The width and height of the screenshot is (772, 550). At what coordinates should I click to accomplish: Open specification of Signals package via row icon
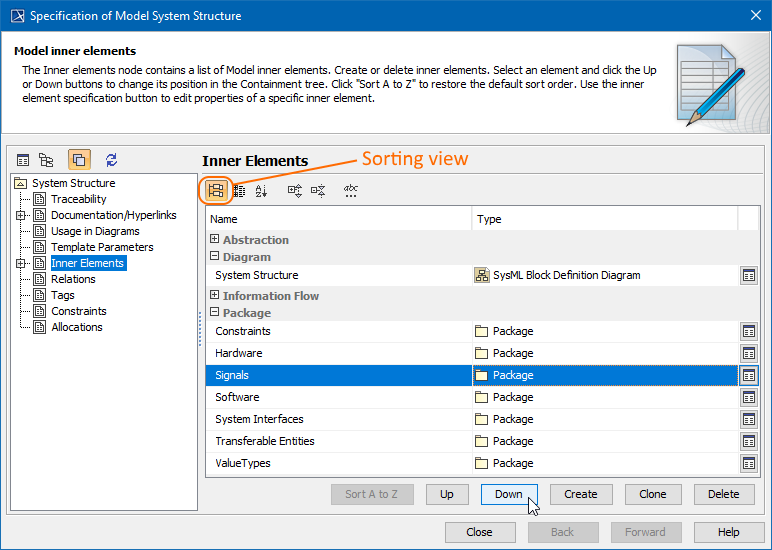748,375
